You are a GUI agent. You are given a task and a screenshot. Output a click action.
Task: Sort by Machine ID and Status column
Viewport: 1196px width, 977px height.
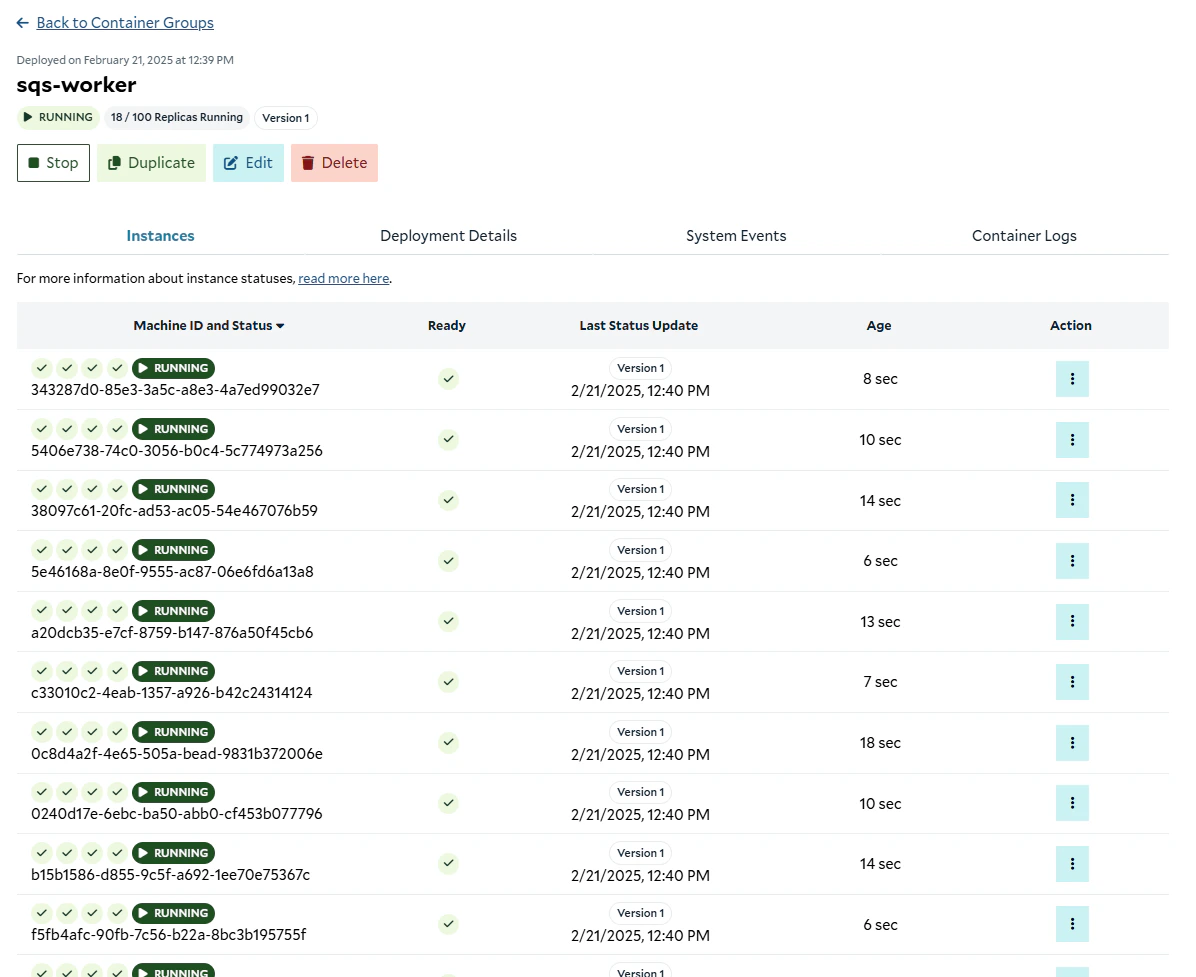[209, 326]
